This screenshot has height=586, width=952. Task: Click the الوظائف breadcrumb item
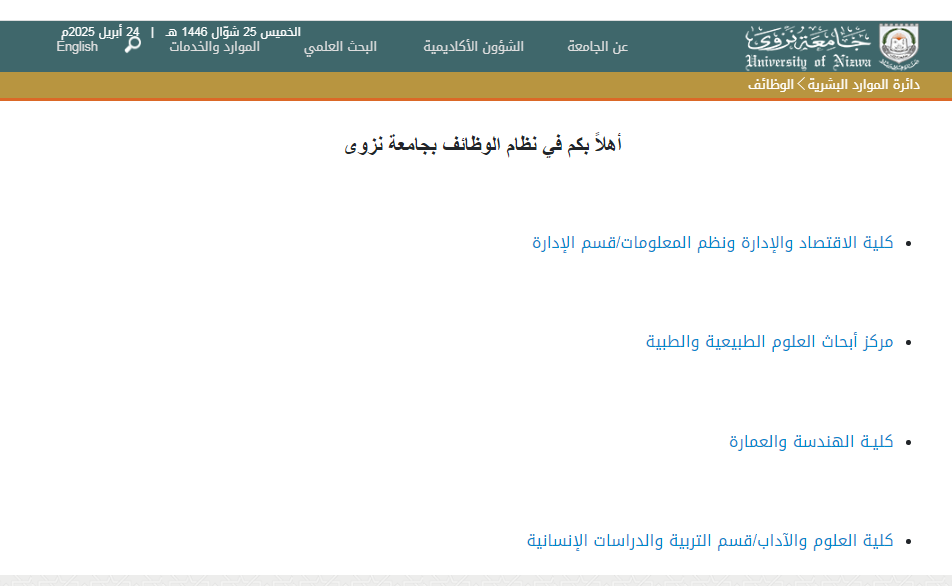(771, 85)
